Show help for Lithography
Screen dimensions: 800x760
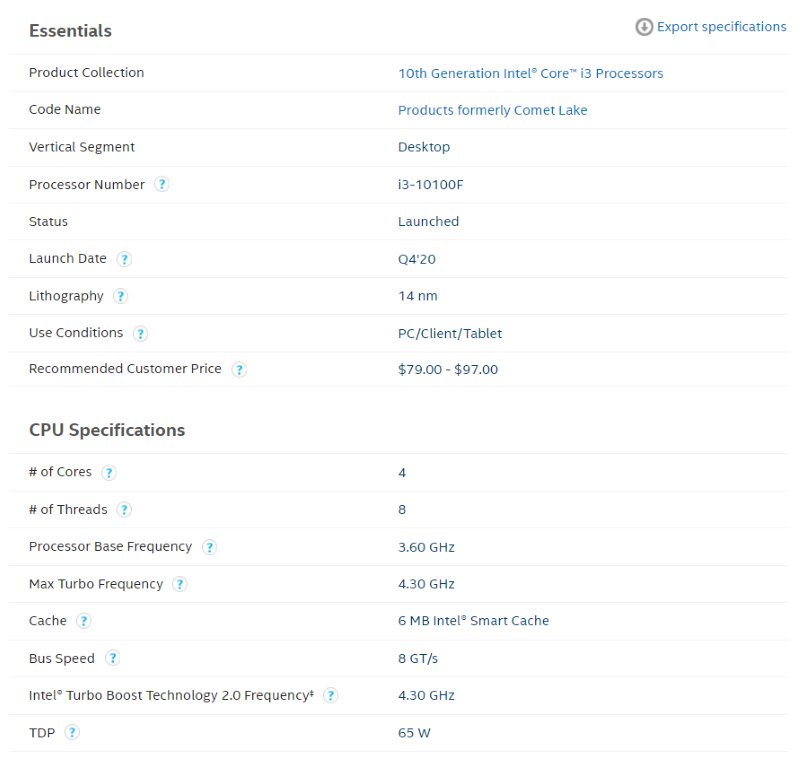point(120,296)
